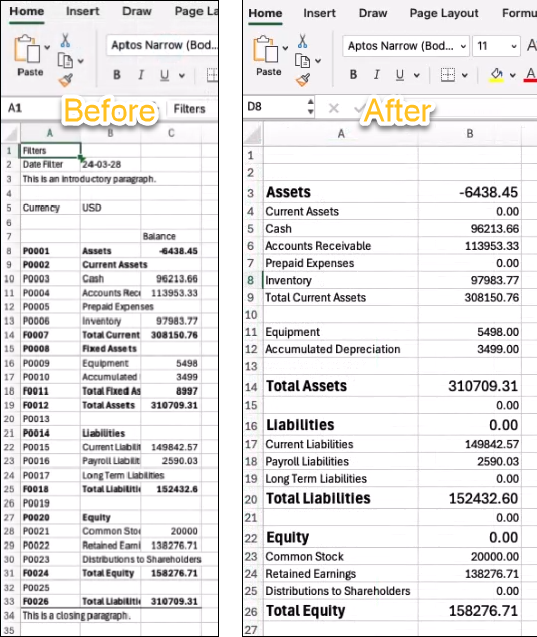
Task: Click 'F0018' cell in Before window
Action: click(x=50, y=489)
